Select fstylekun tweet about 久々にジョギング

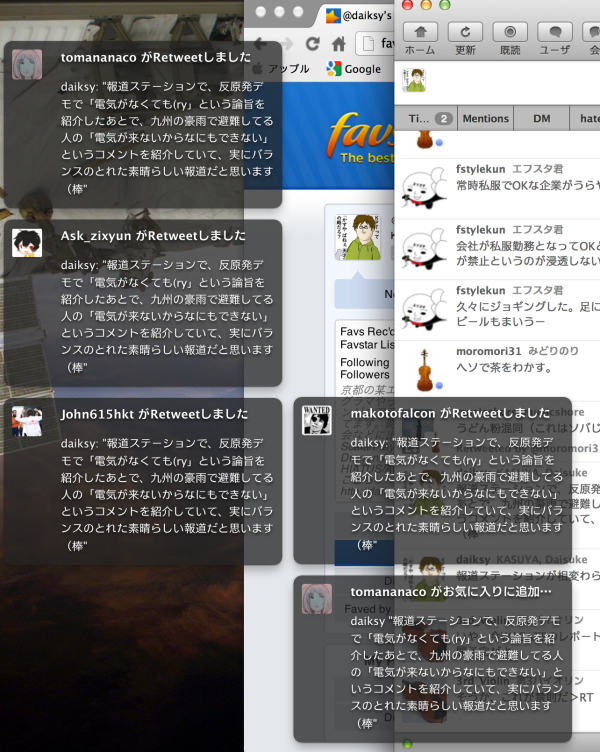click(x=497, y=310)
